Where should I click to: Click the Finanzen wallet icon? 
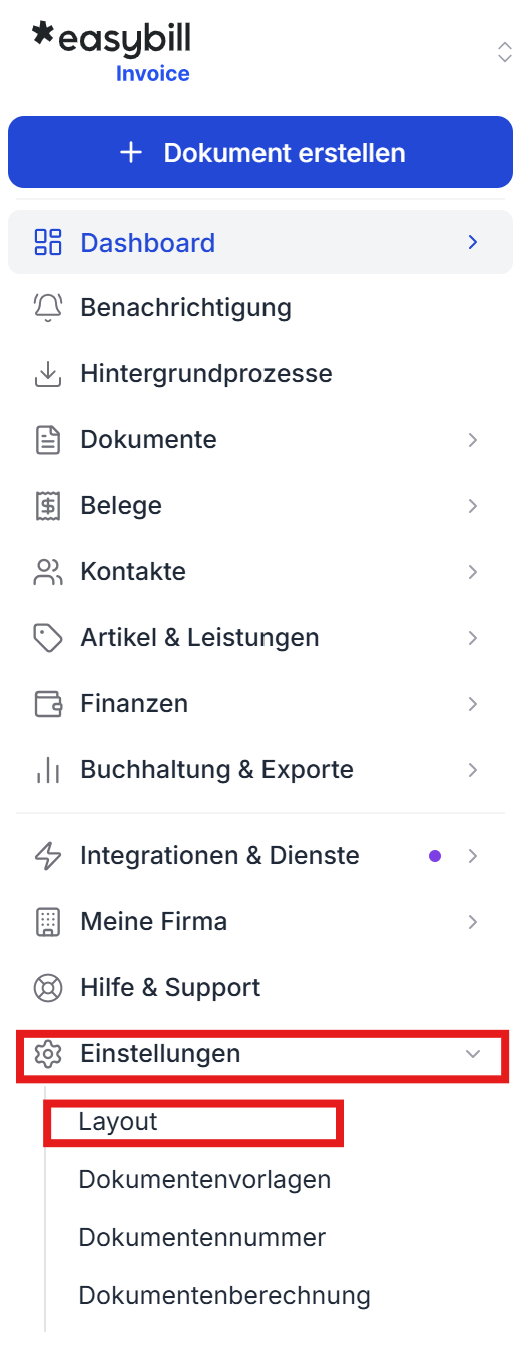click(x=48, y=704)
